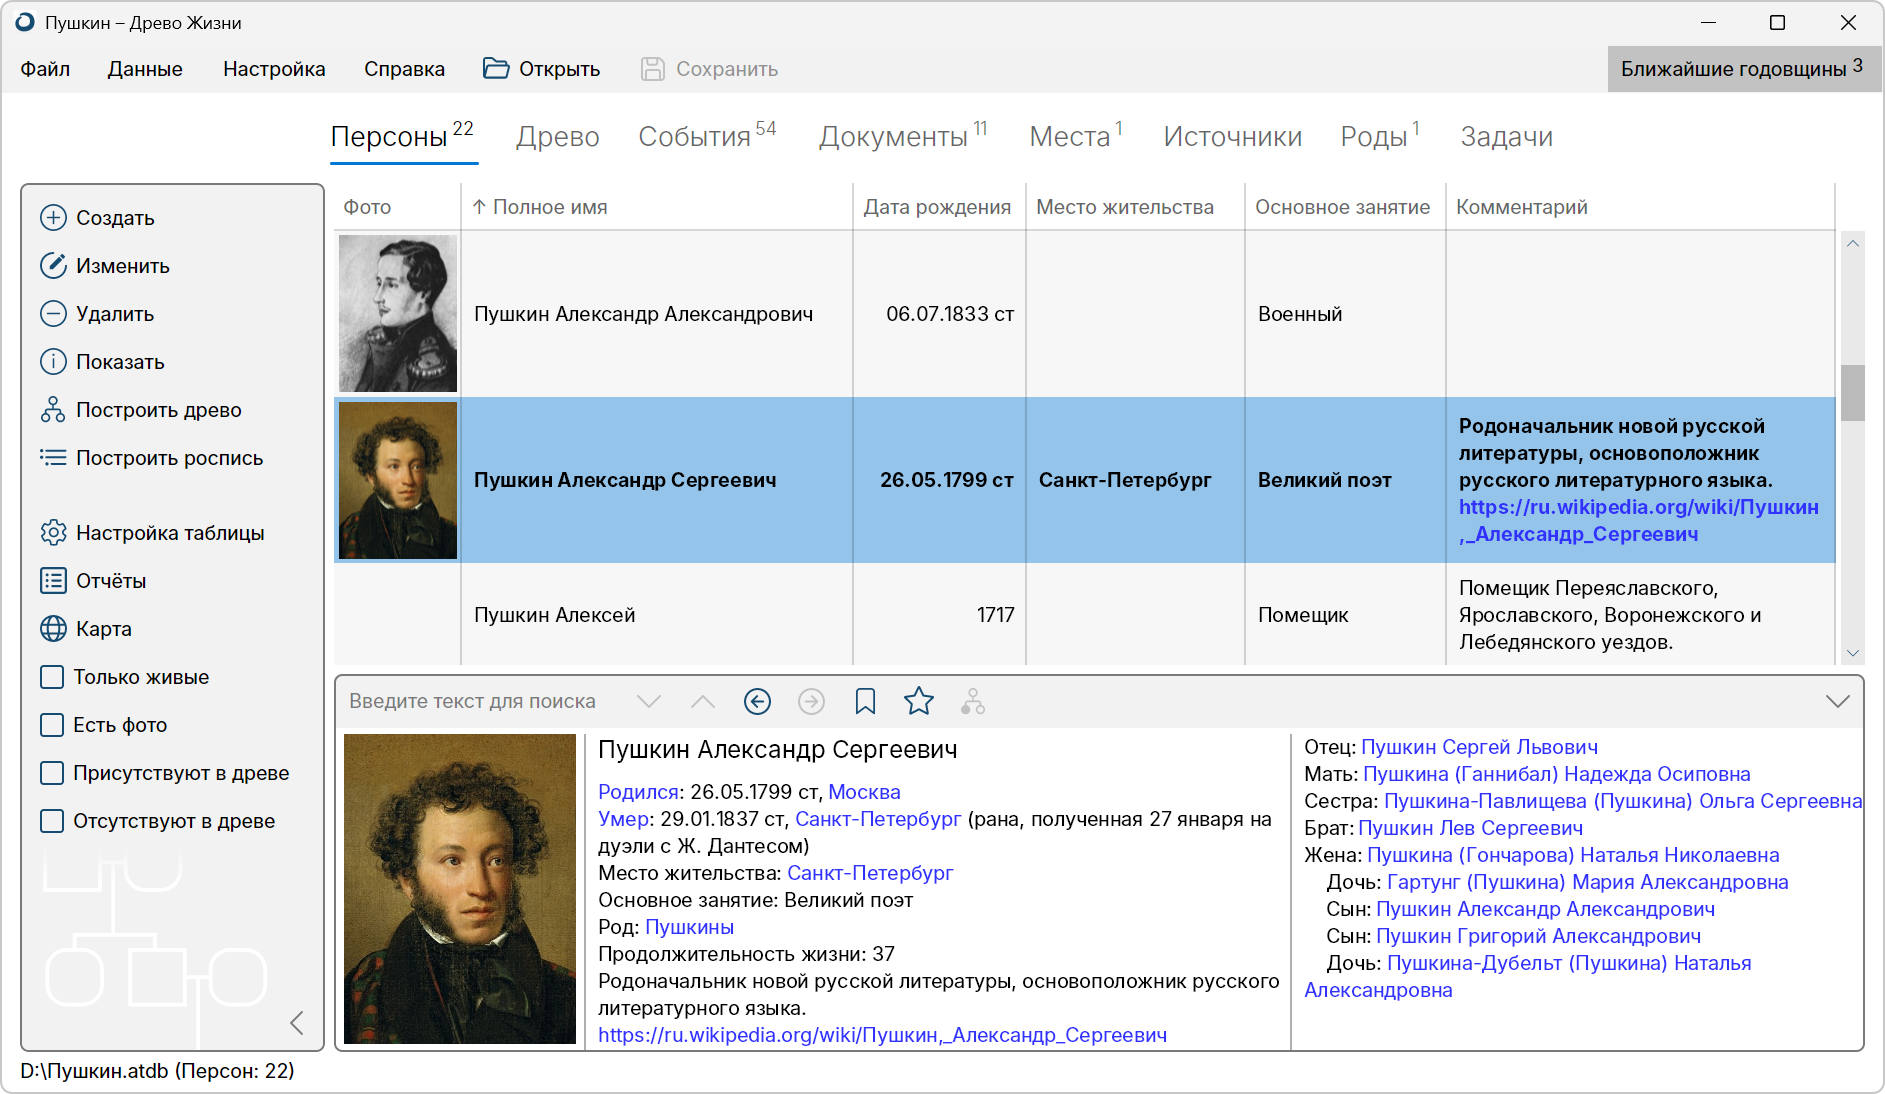Toggle the "Есть фото" checkbox

[x=52, y=725]
